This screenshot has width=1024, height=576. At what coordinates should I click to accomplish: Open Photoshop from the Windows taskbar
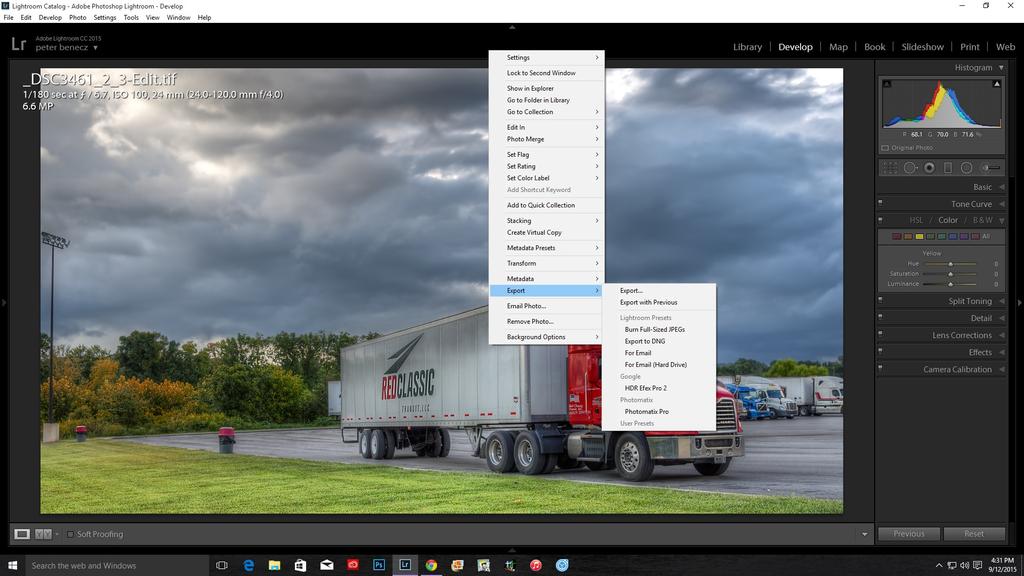379,565
